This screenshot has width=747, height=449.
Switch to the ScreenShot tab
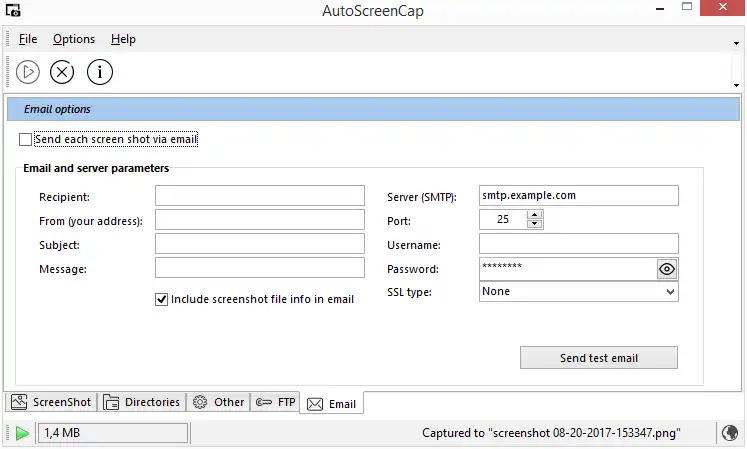point(51,402)
